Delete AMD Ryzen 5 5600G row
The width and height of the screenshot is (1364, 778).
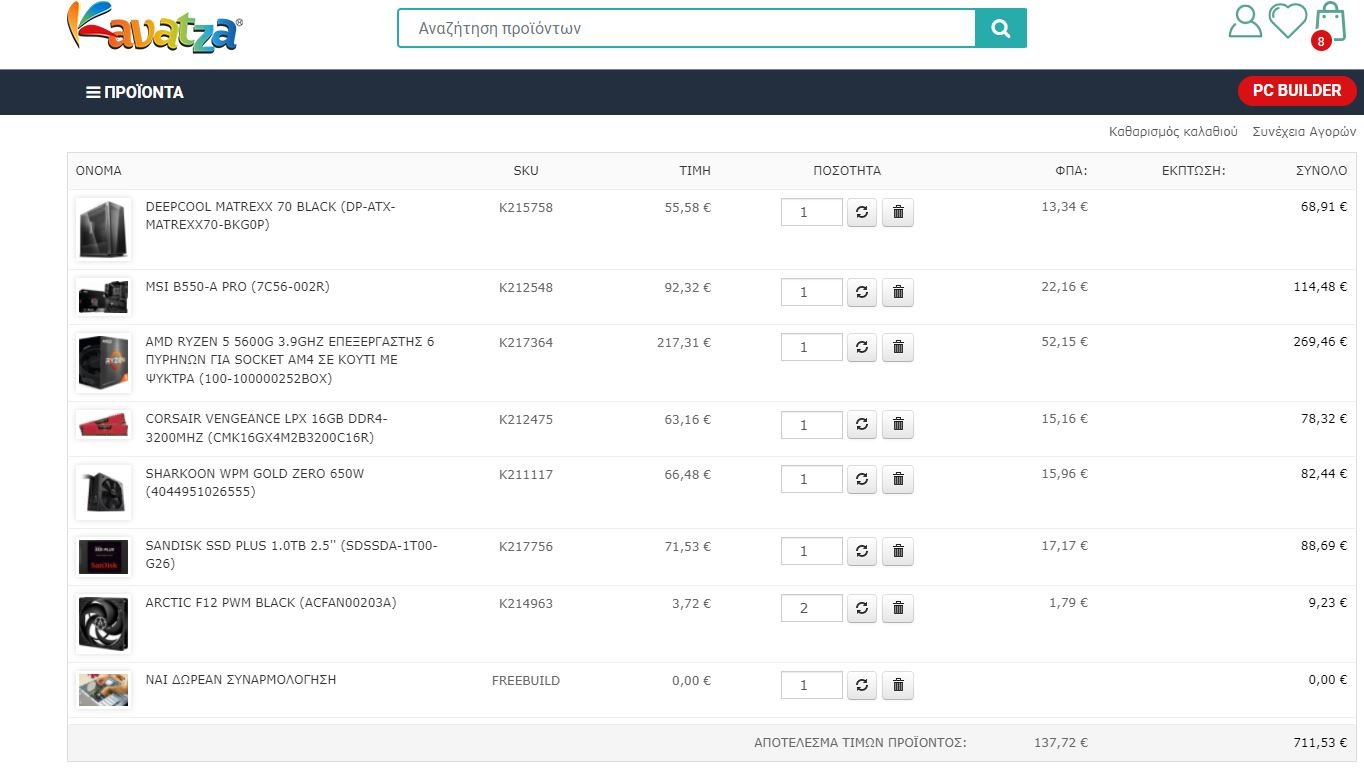point(898,347)
